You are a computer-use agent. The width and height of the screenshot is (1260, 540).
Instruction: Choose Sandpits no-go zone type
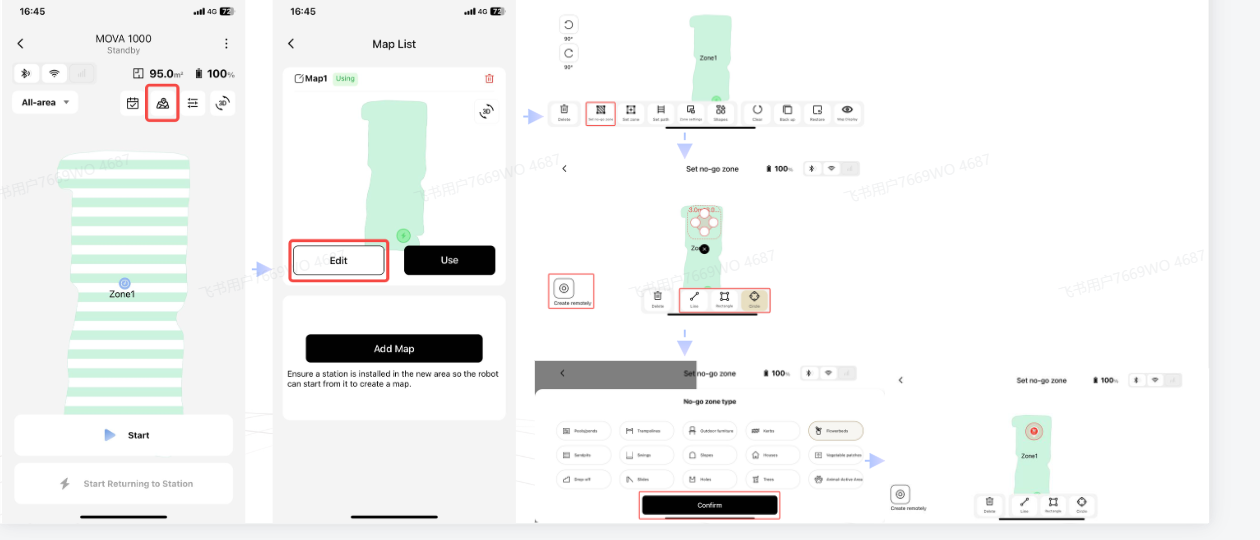pos(583,455)
